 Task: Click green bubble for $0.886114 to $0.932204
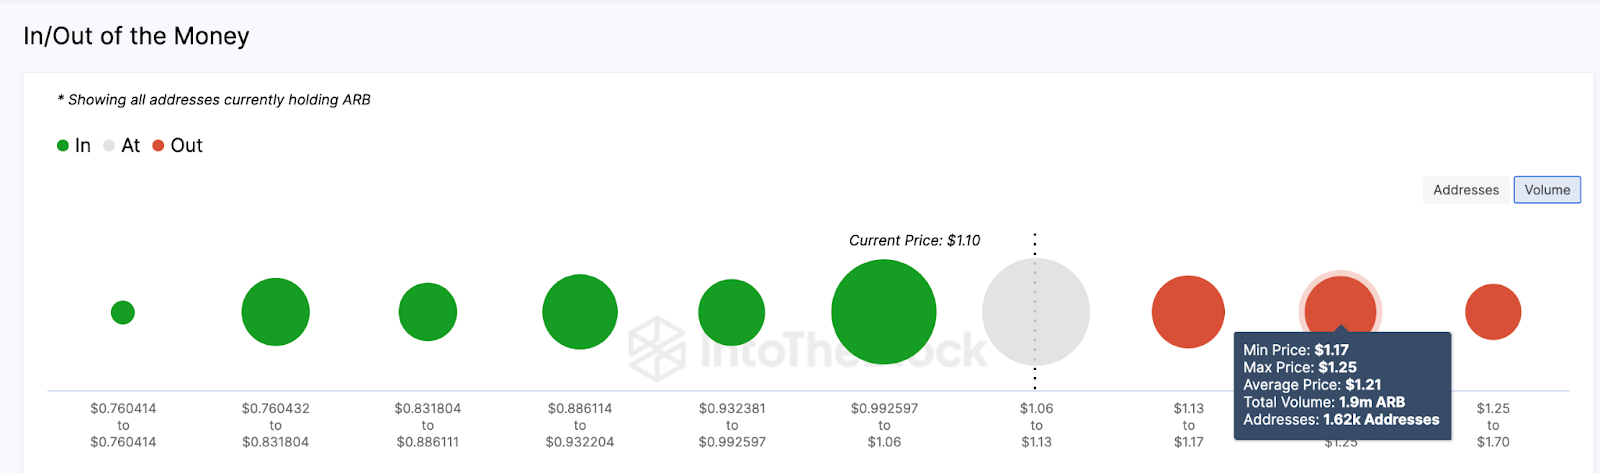(x=580, y=312)
